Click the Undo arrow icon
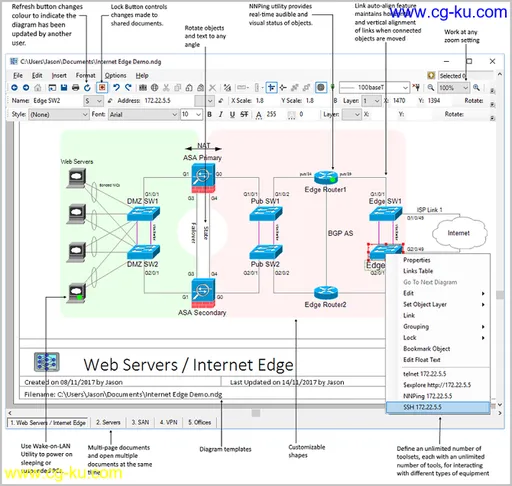 [116, 88]
